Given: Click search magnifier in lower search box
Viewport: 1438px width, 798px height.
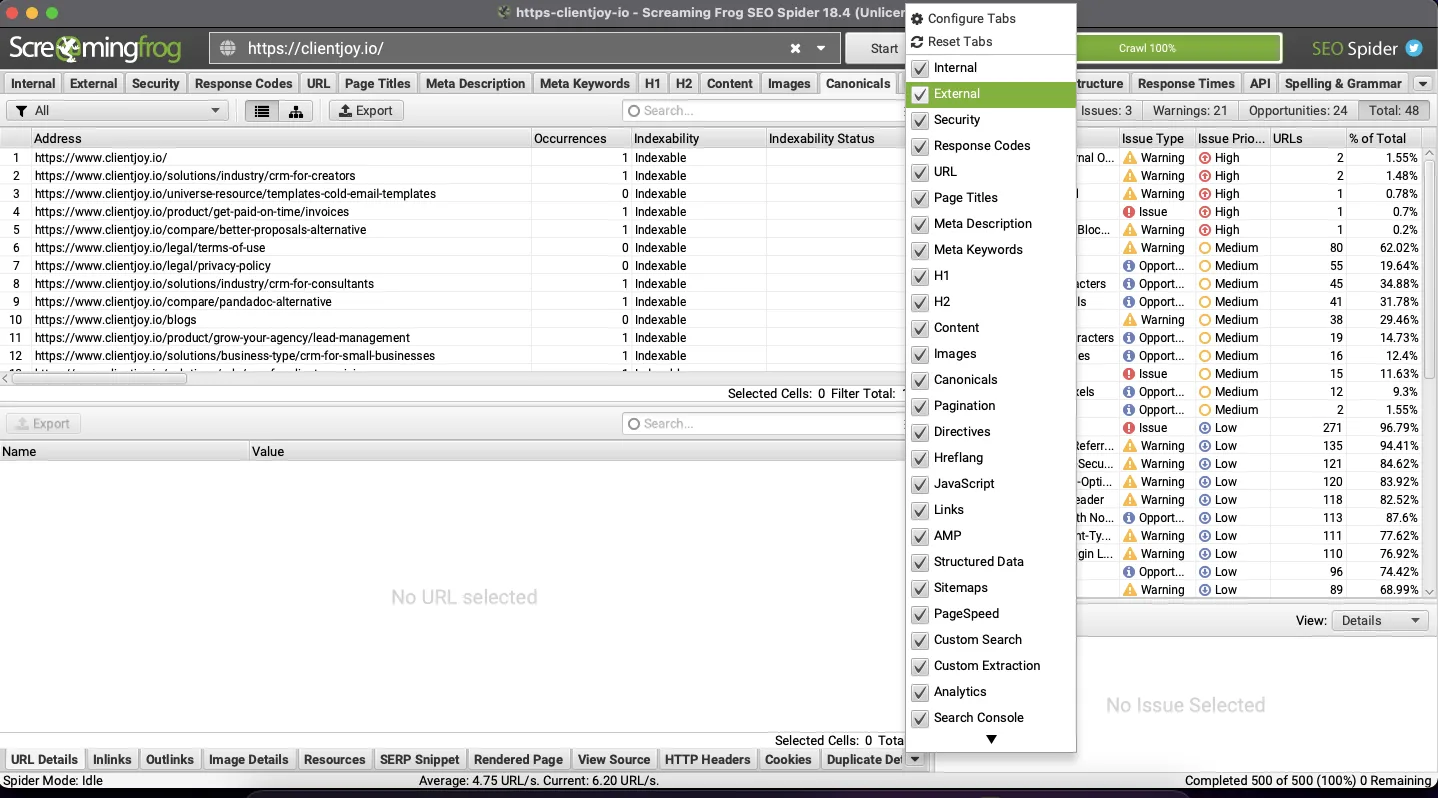Looking at the screenshot, I should 633,424.
